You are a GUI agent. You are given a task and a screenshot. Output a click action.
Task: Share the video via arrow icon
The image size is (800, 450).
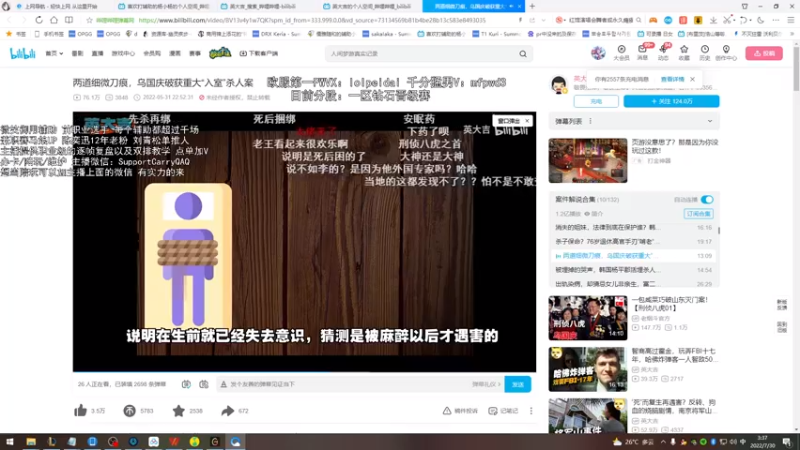point(228,411)
